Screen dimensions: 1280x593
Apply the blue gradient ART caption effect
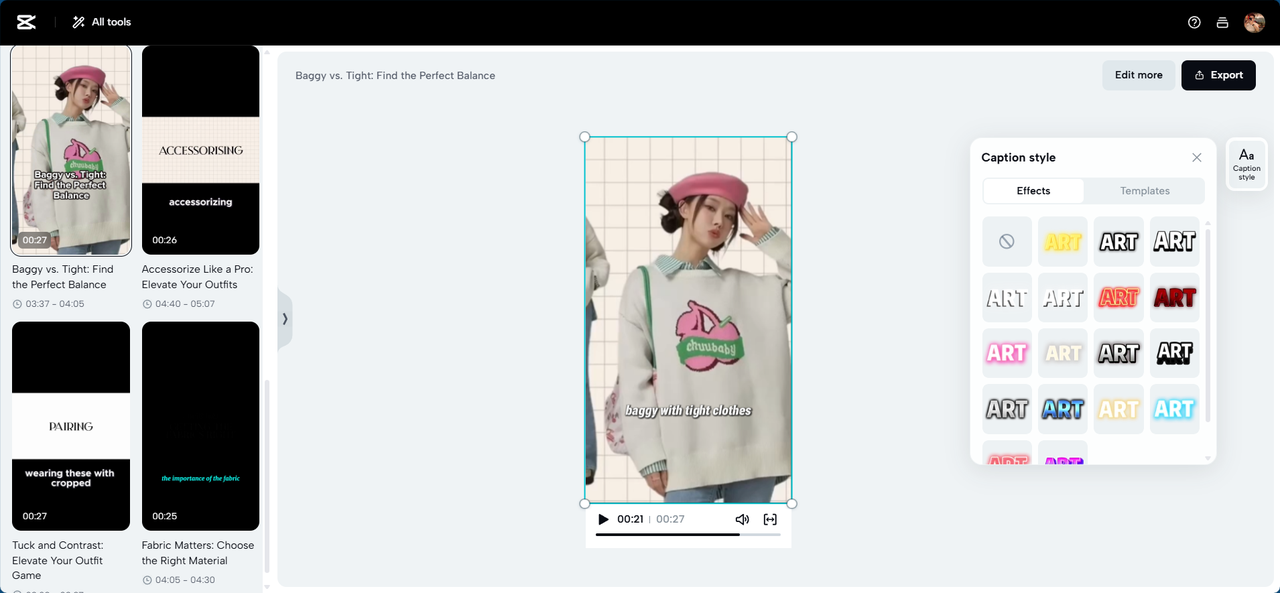pyautogui.click(x=1063, y=409)
